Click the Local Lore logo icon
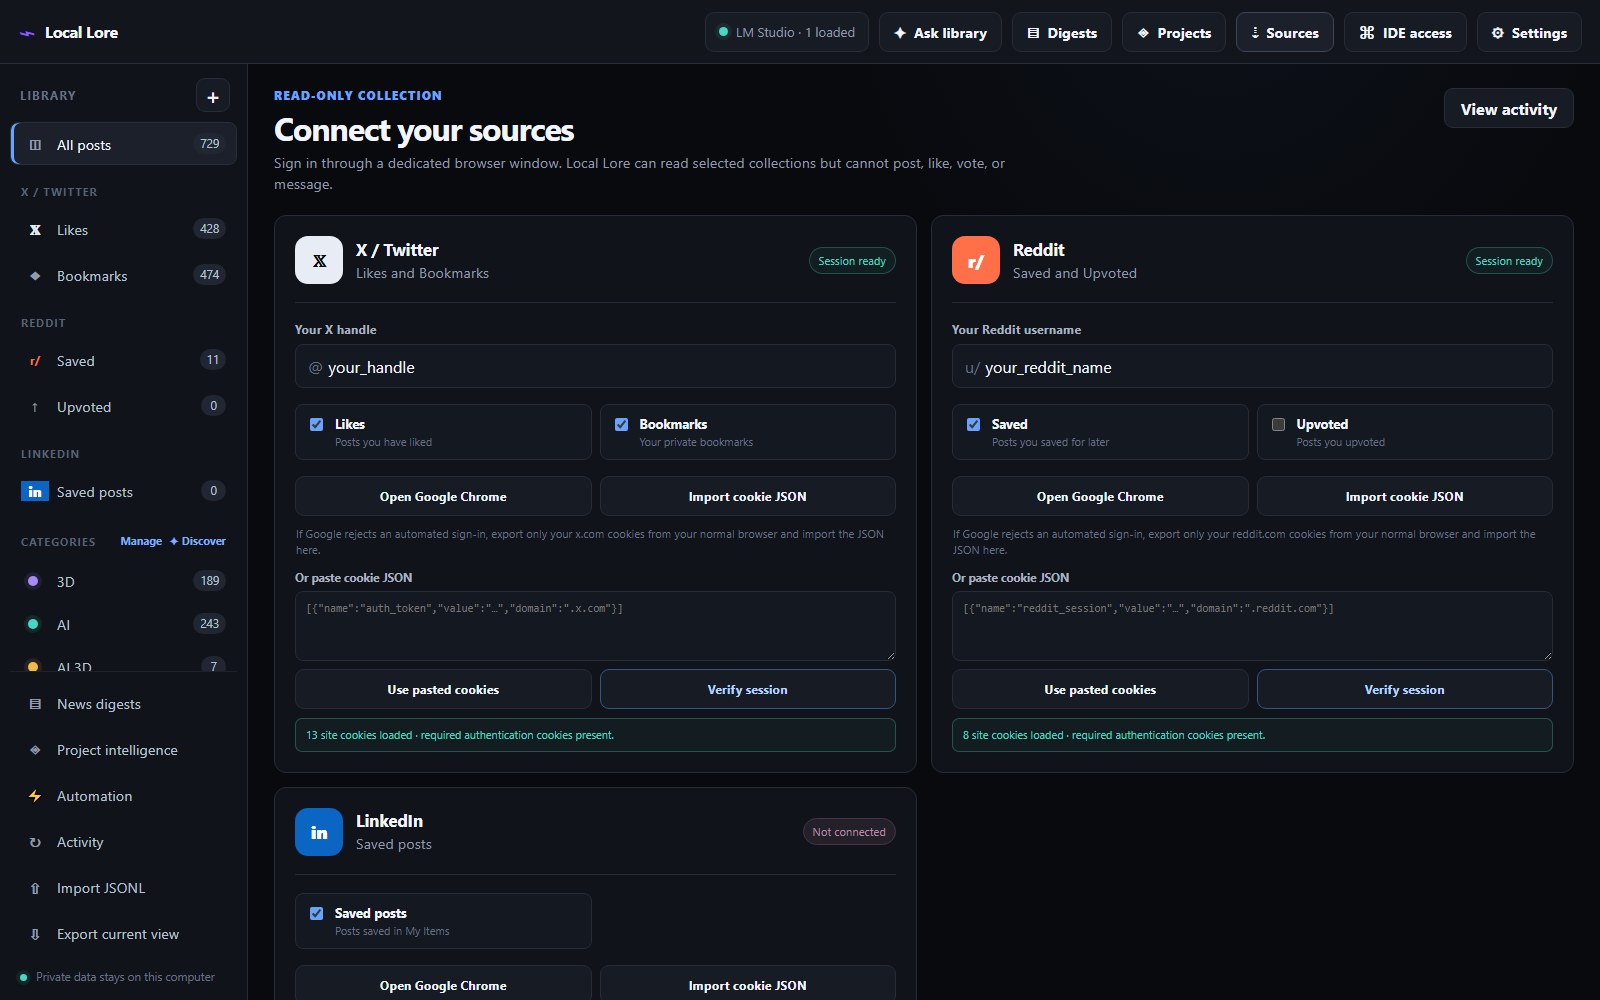The width and height of the screenshot is (1600, 1000). tap(27, 33)
